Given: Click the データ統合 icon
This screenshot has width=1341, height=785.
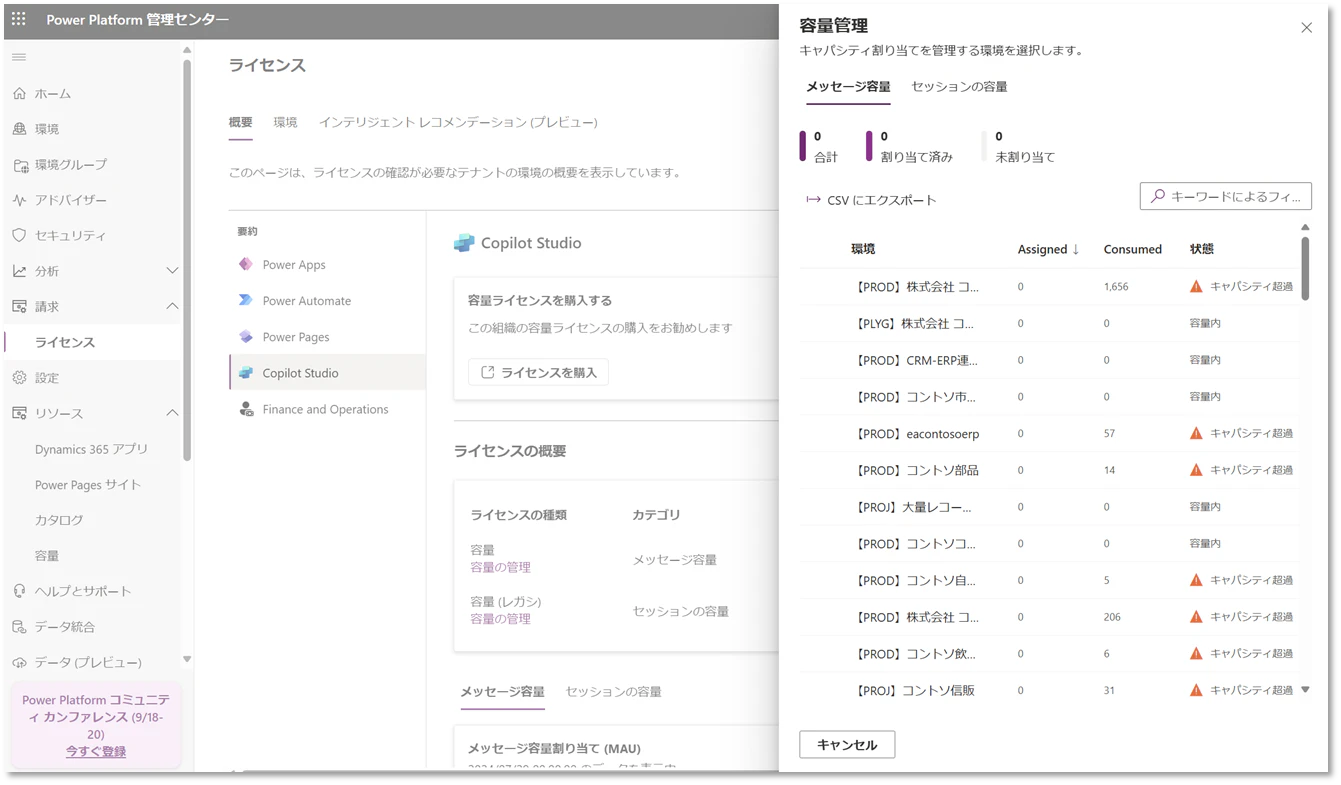Looking at the screenshot, I should tap(19, 627).
